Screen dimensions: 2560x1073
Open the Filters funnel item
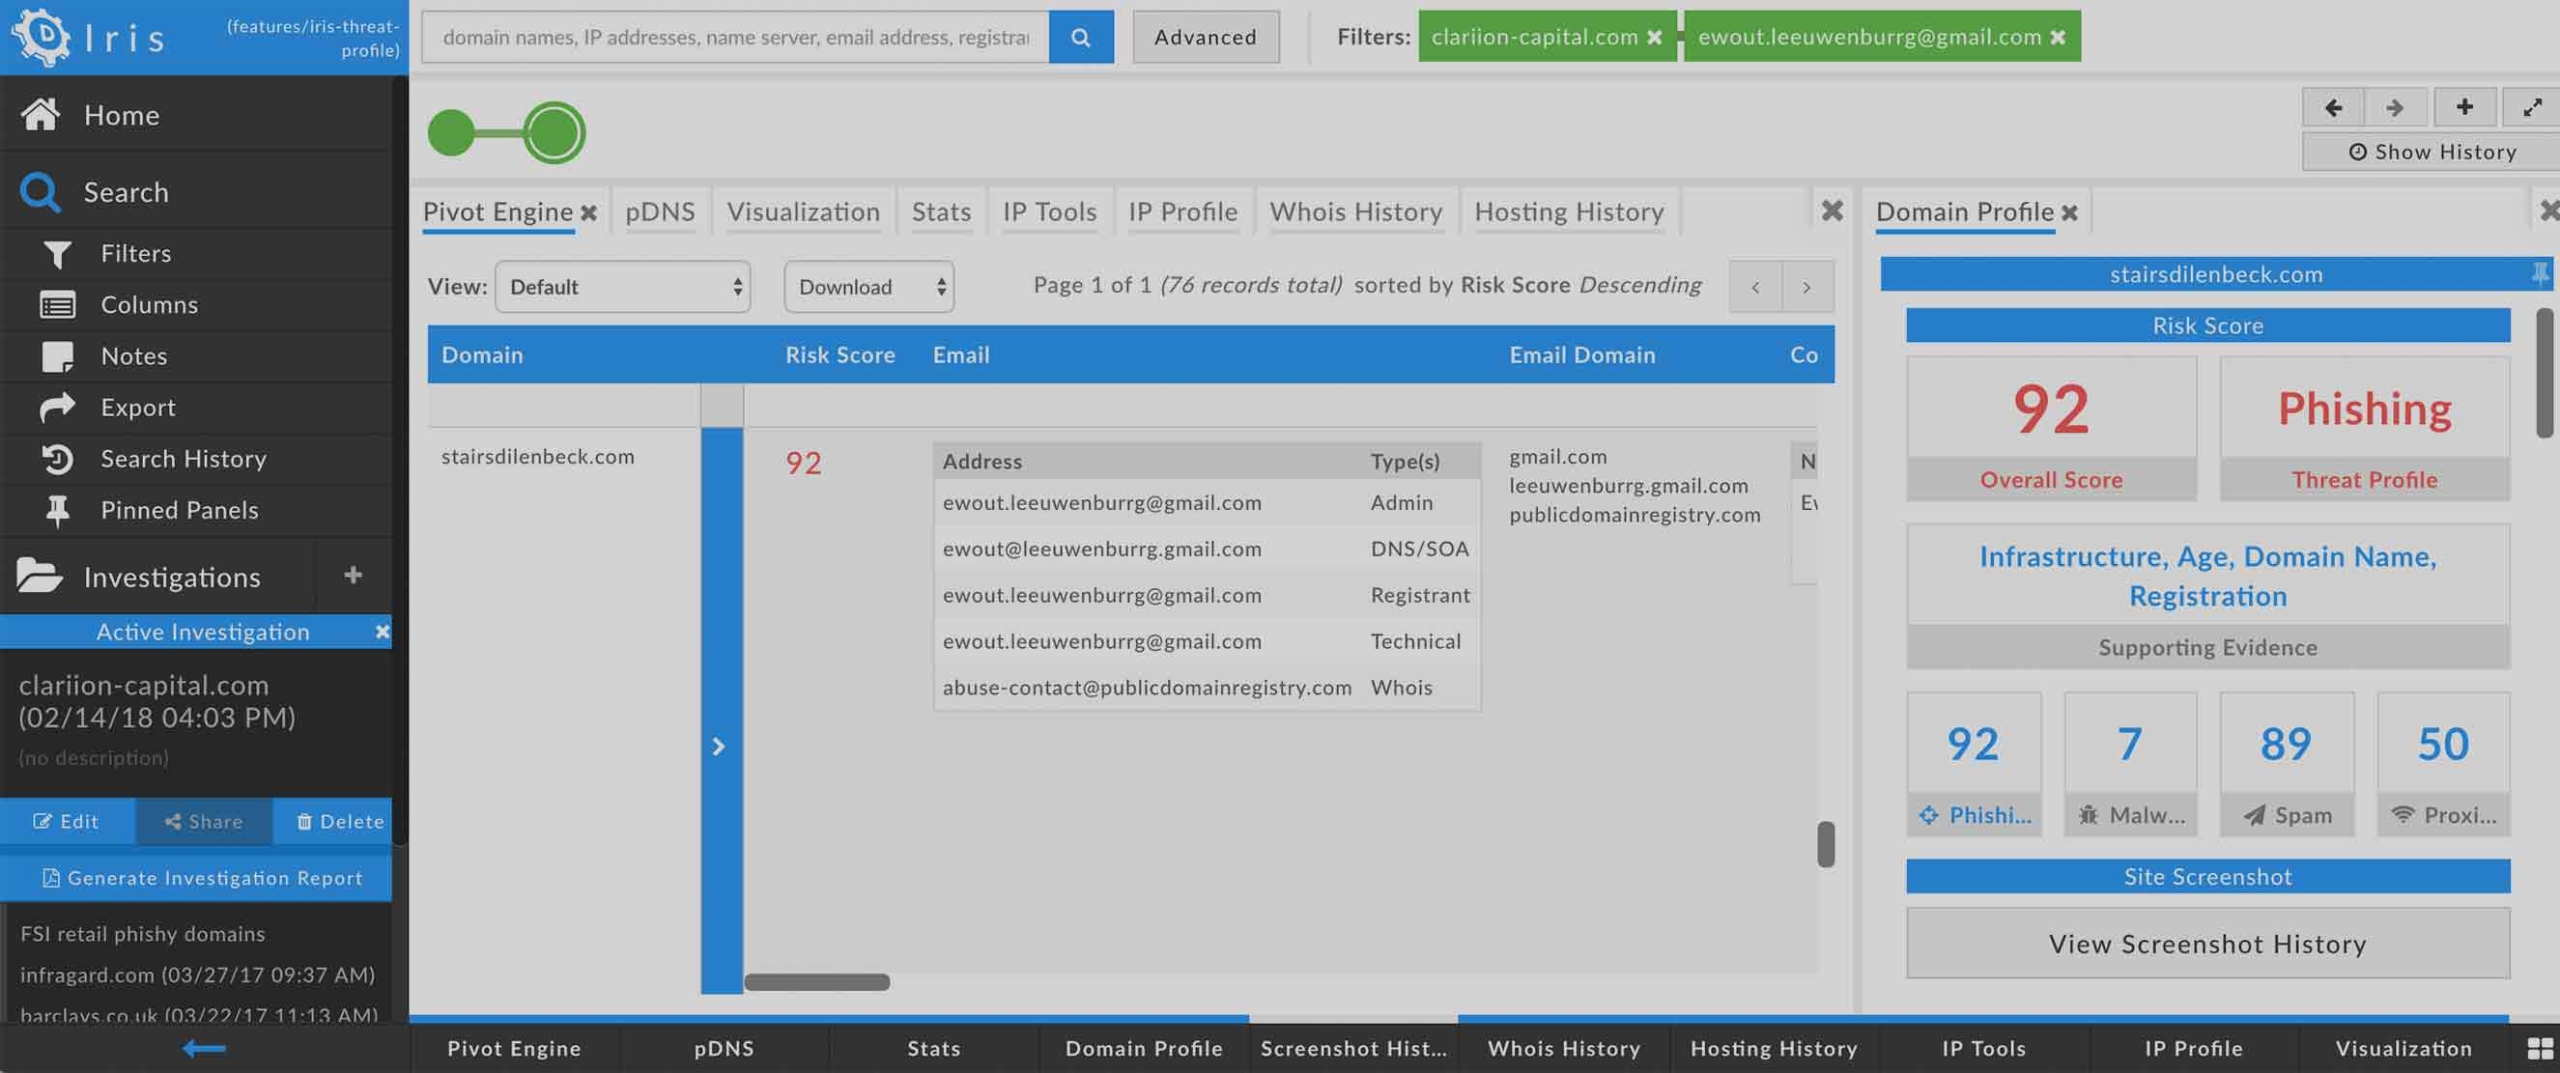196,253
